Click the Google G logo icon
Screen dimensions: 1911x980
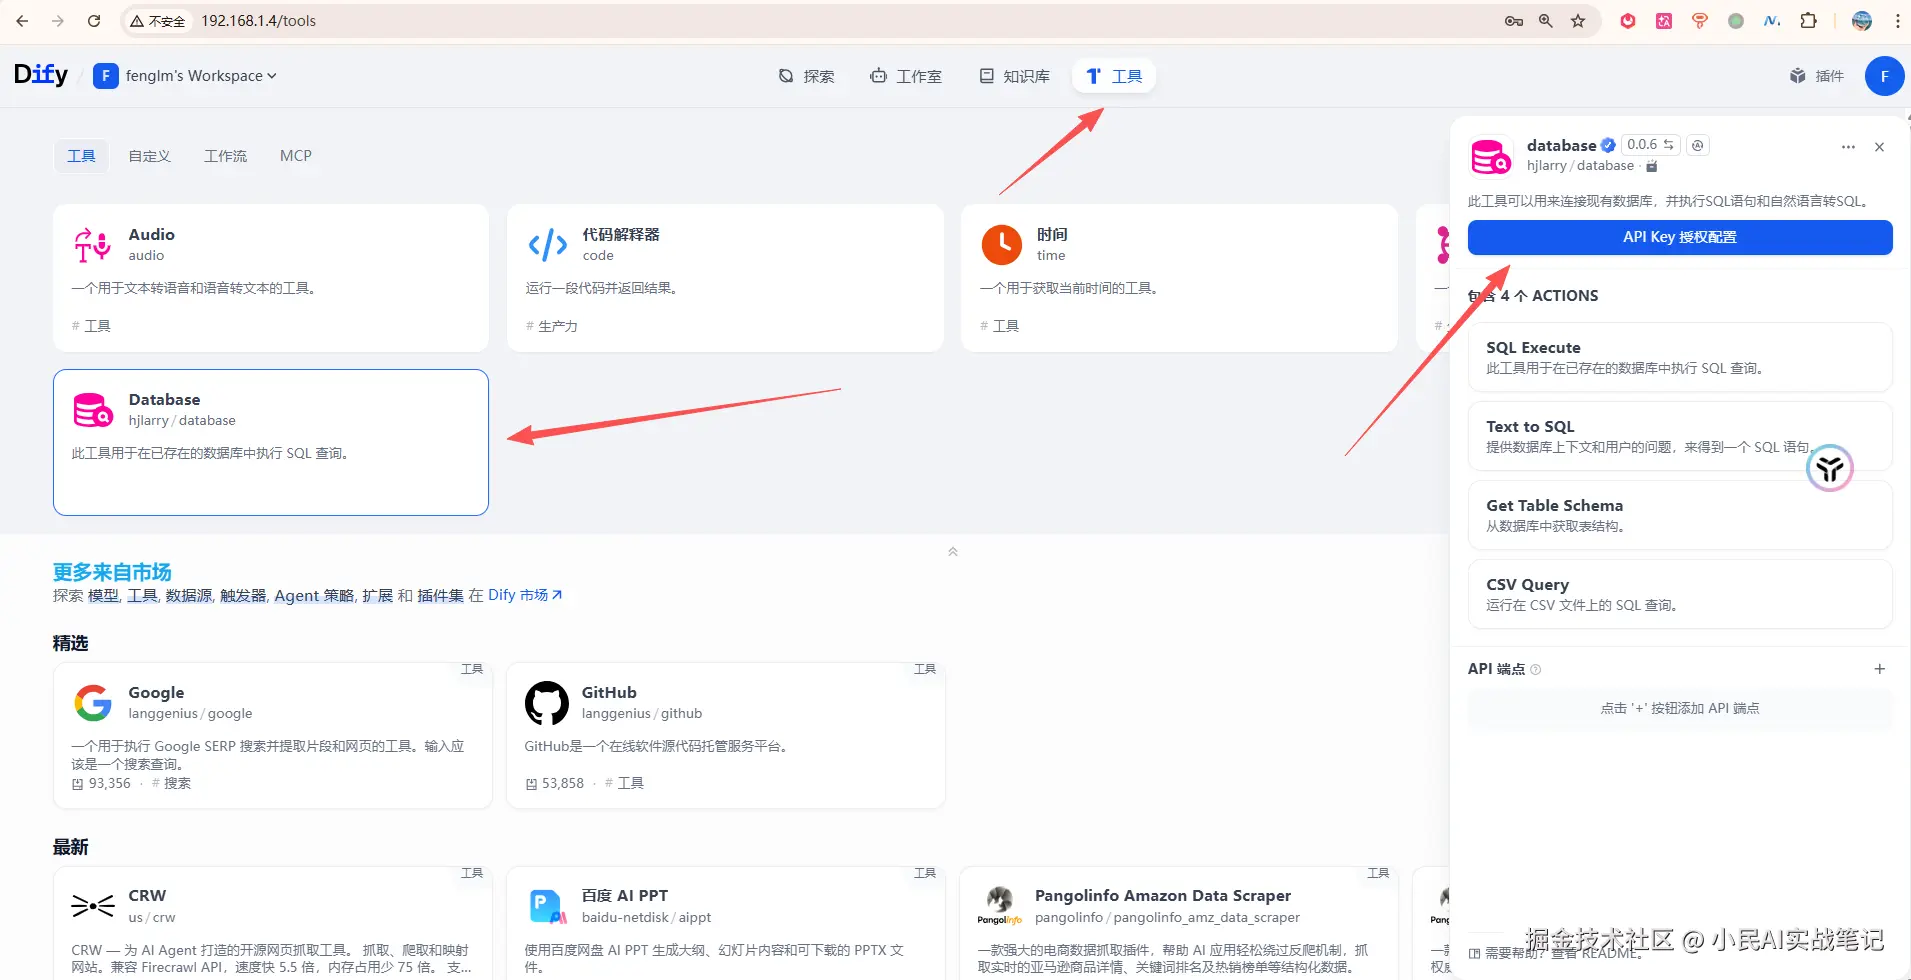pyautogui.click(x=93, y=703)
